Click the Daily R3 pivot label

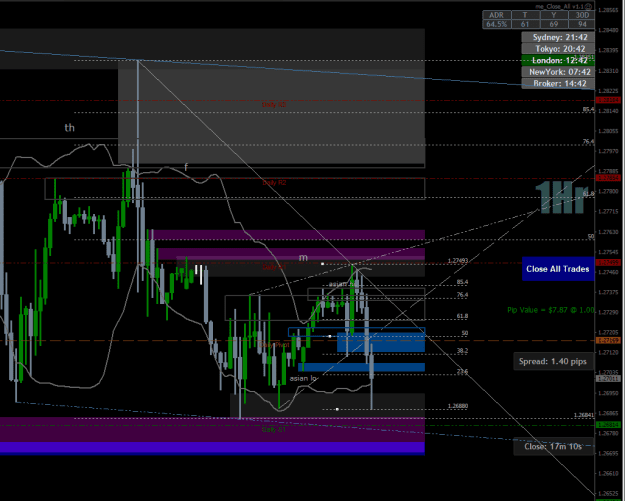point(274,104)
